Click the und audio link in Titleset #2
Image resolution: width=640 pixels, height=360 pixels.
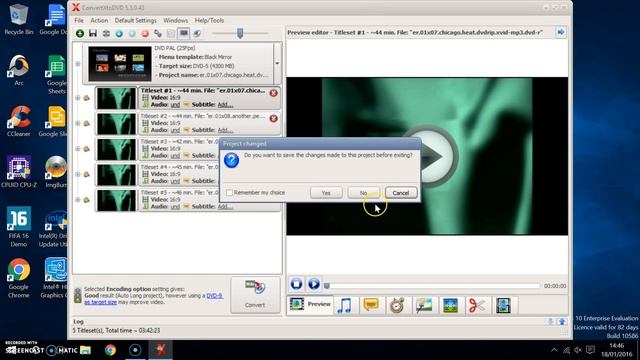pyautogui.click(x=175, y=130)
